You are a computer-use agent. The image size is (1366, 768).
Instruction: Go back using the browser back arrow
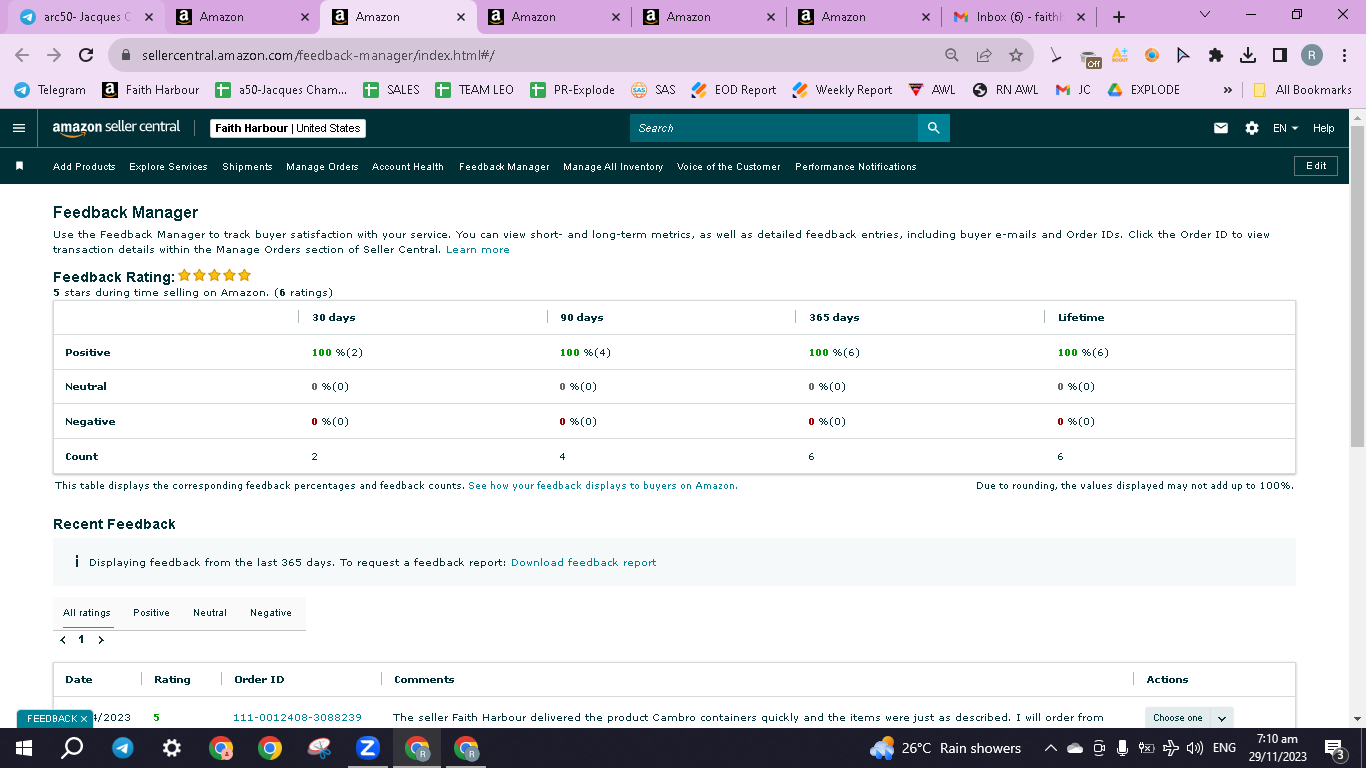point(23,56)
